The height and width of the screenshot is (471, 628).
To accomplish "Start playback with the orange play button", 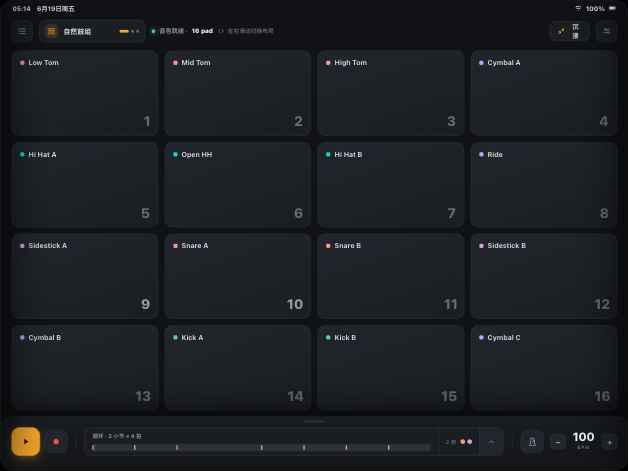I will 26,441.
